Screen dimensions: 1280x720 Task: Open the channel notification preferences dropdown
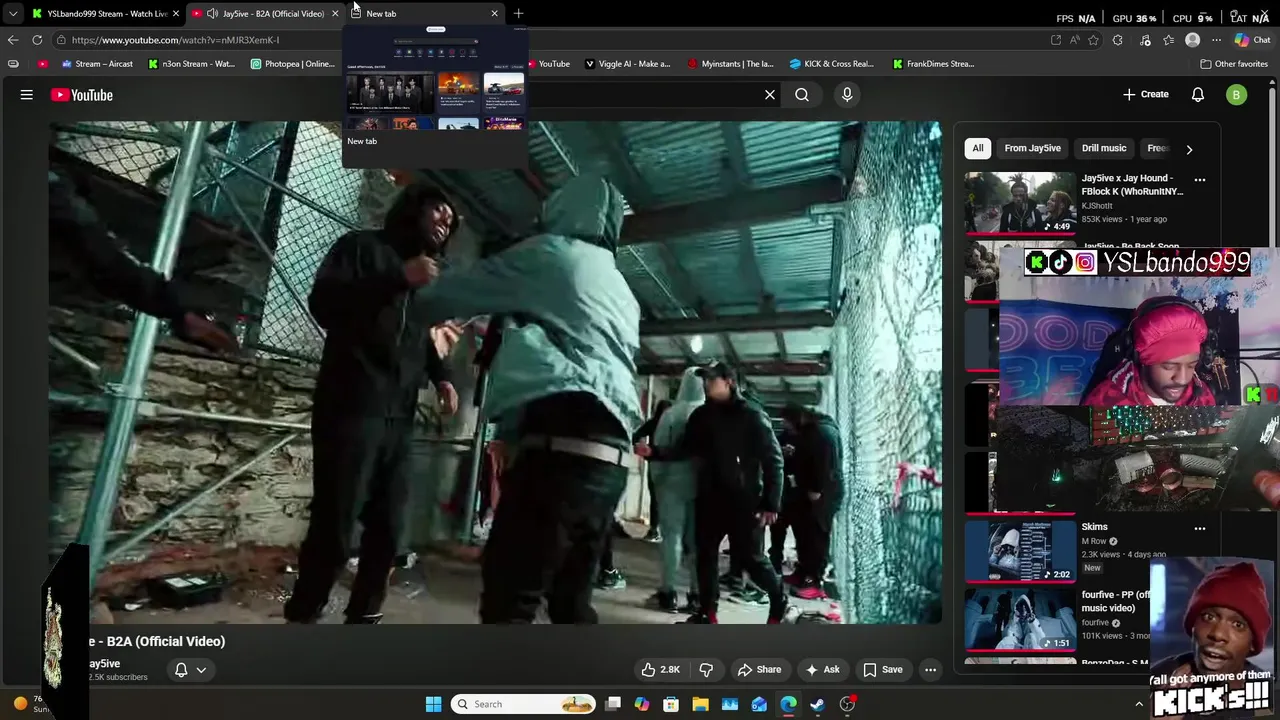coord(190,670)
